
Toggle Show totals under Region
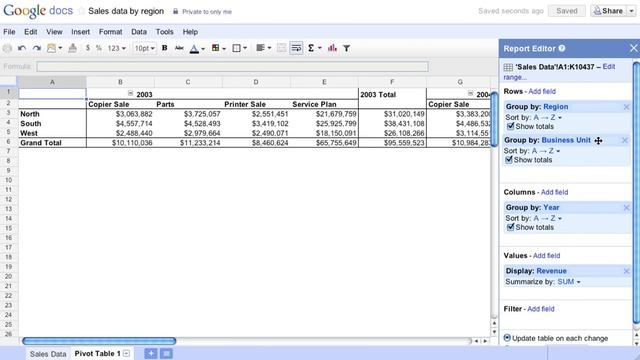(x=510, y=126)
